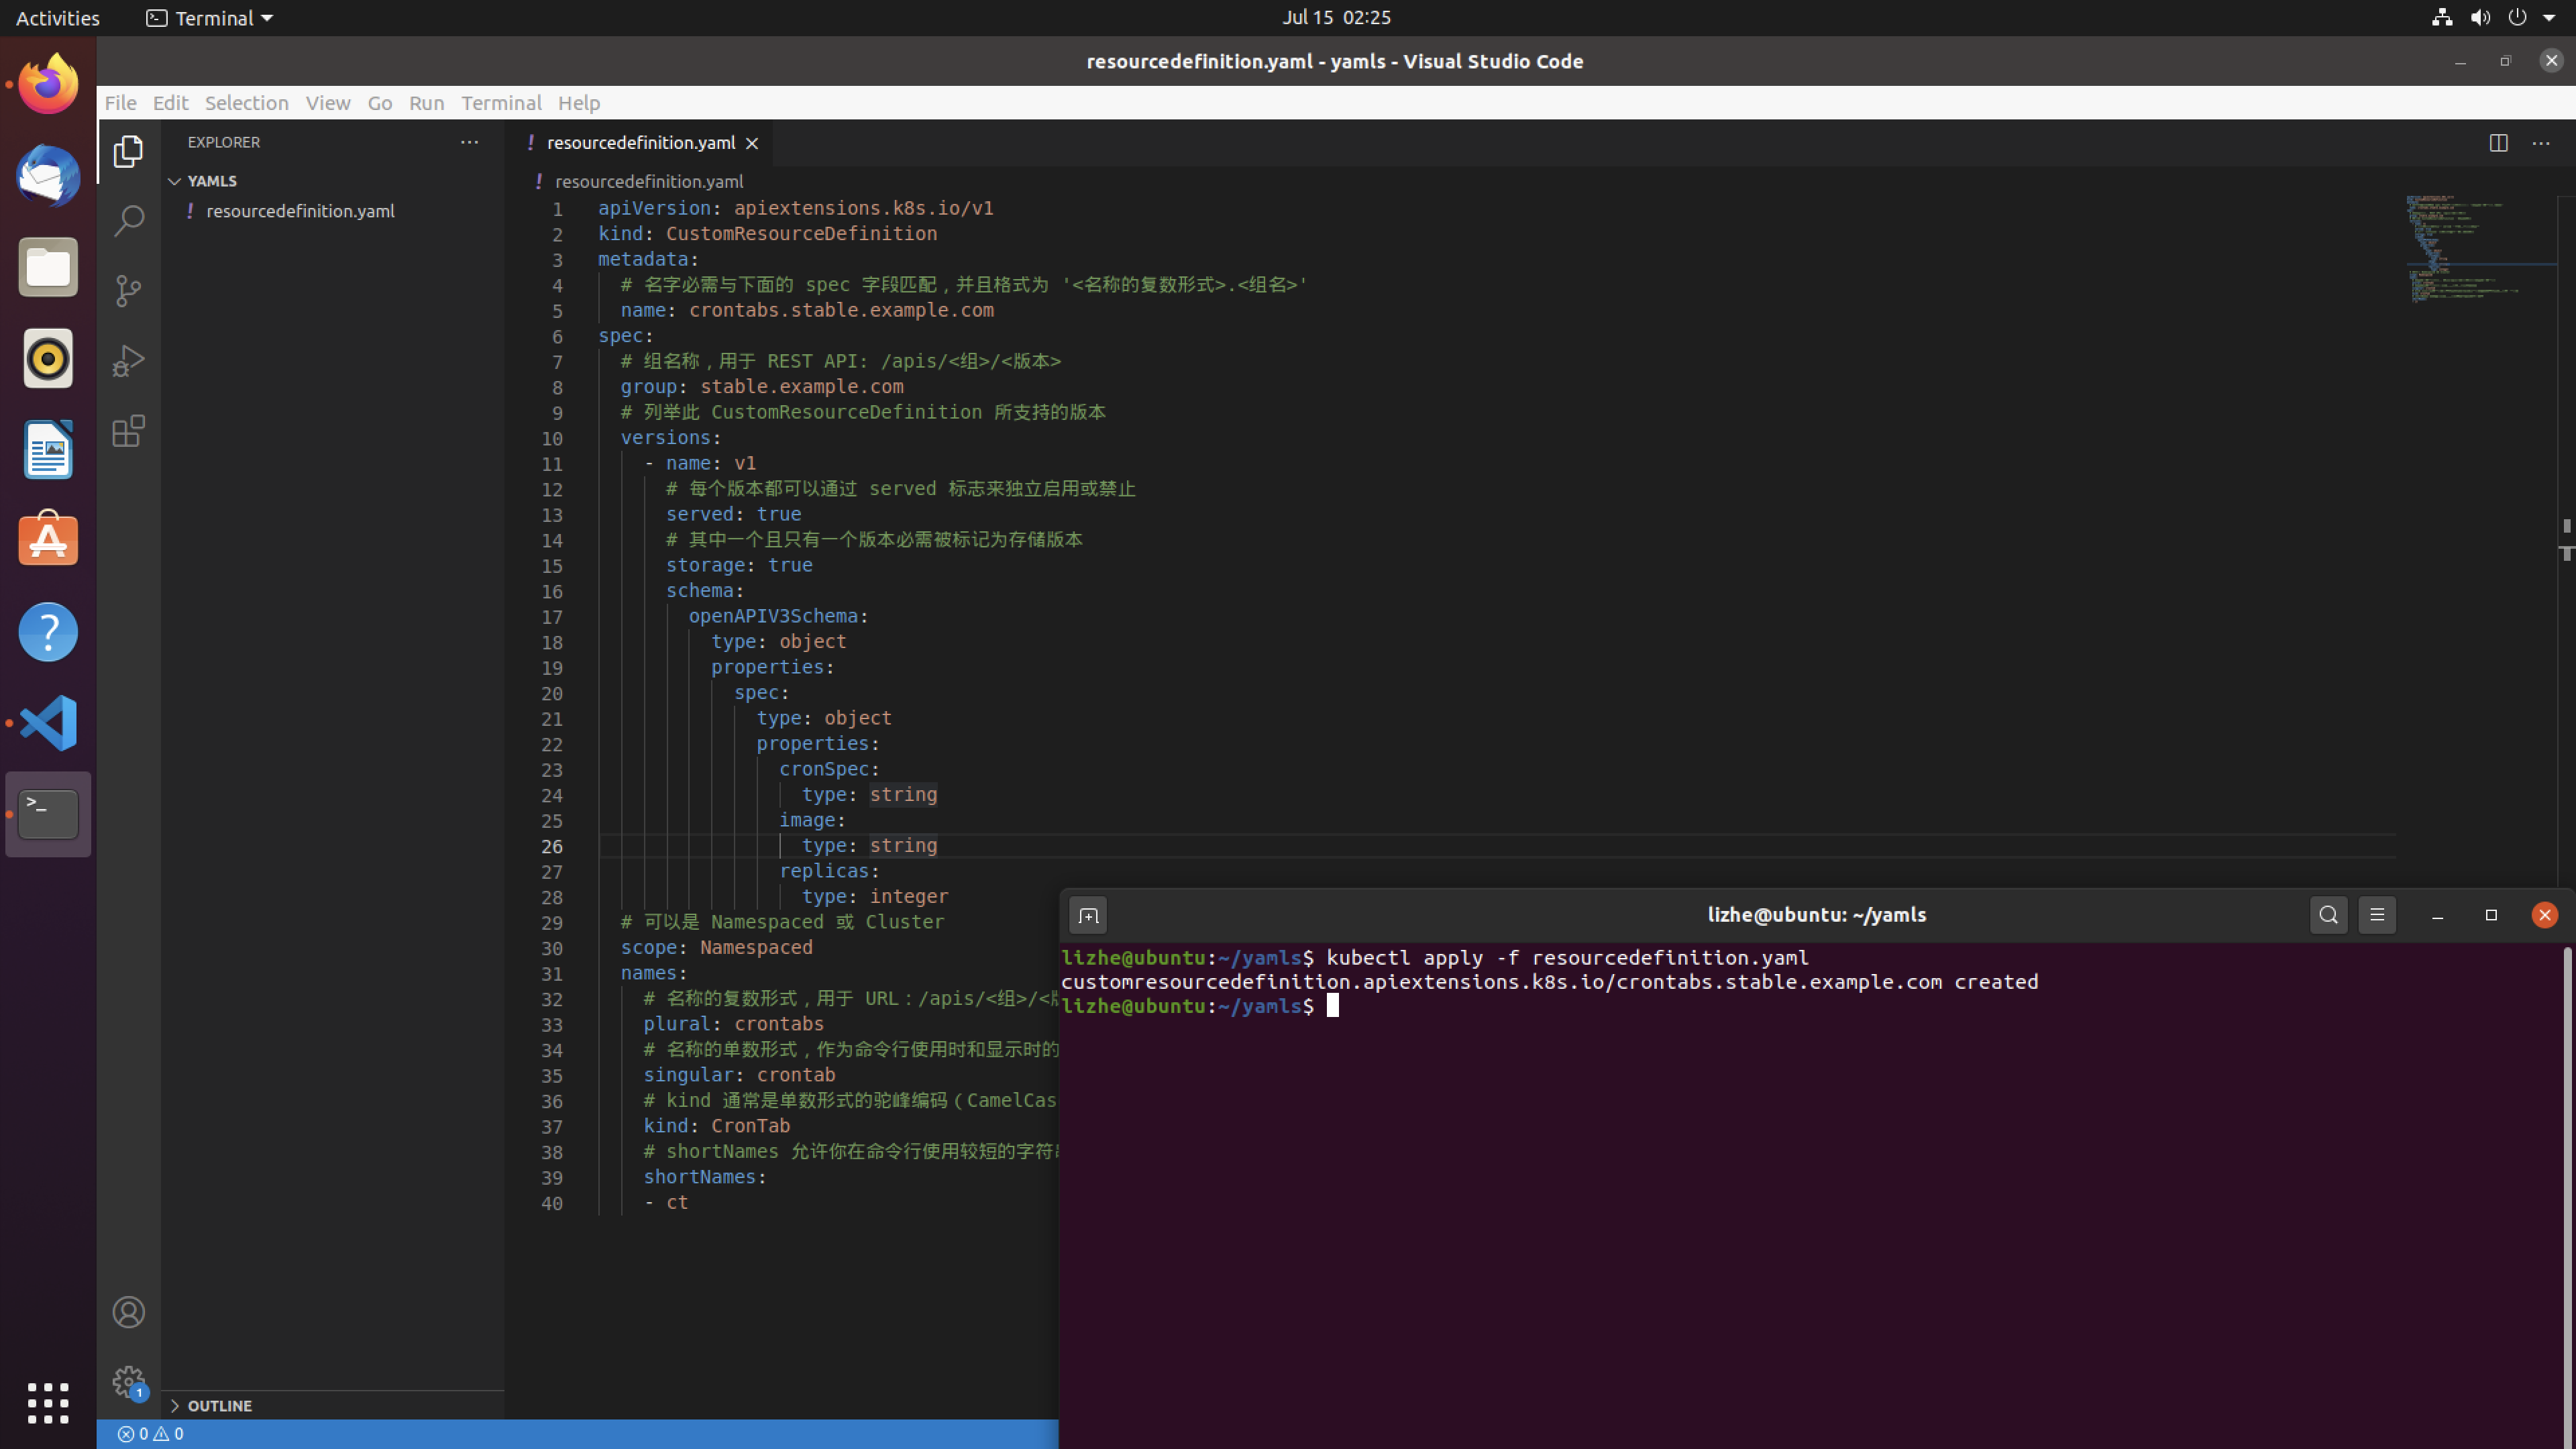
Task: Open new tab in terminal window
Action: tap(1088, 915)
